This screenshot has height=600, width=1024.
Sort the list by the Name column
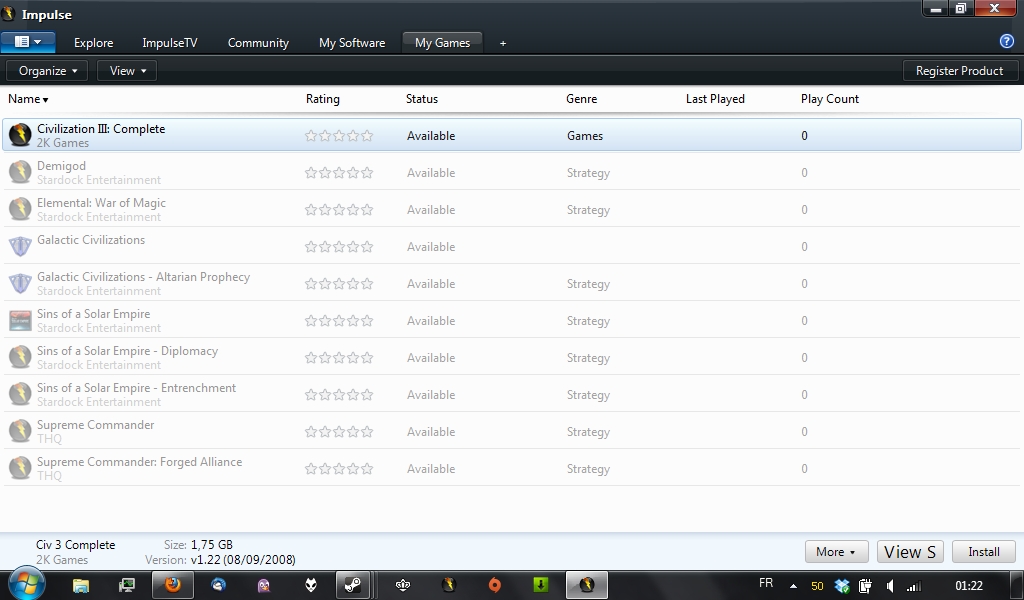[x=28, y=99]
